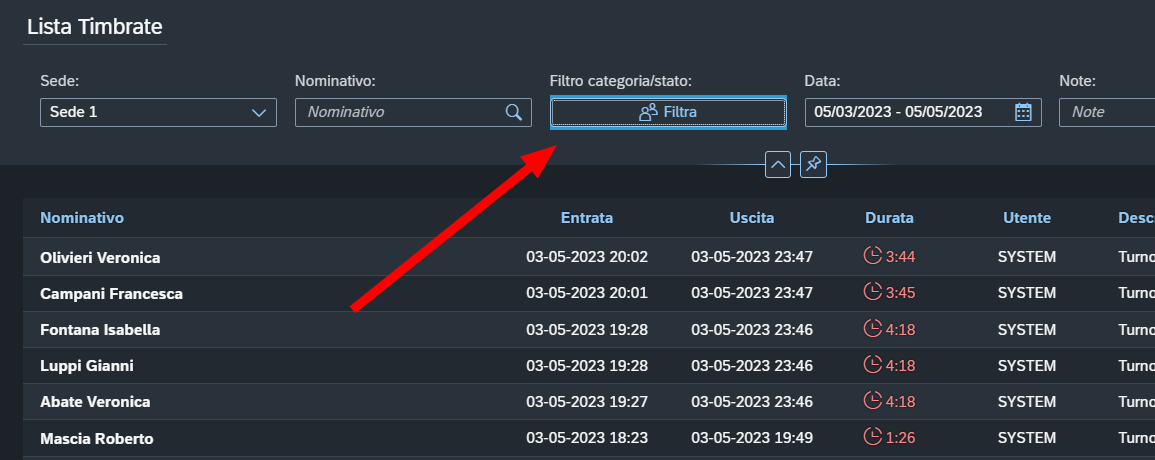Click the Uscita column header
This screenshot has width=1155, height=460.
[752, 217]
